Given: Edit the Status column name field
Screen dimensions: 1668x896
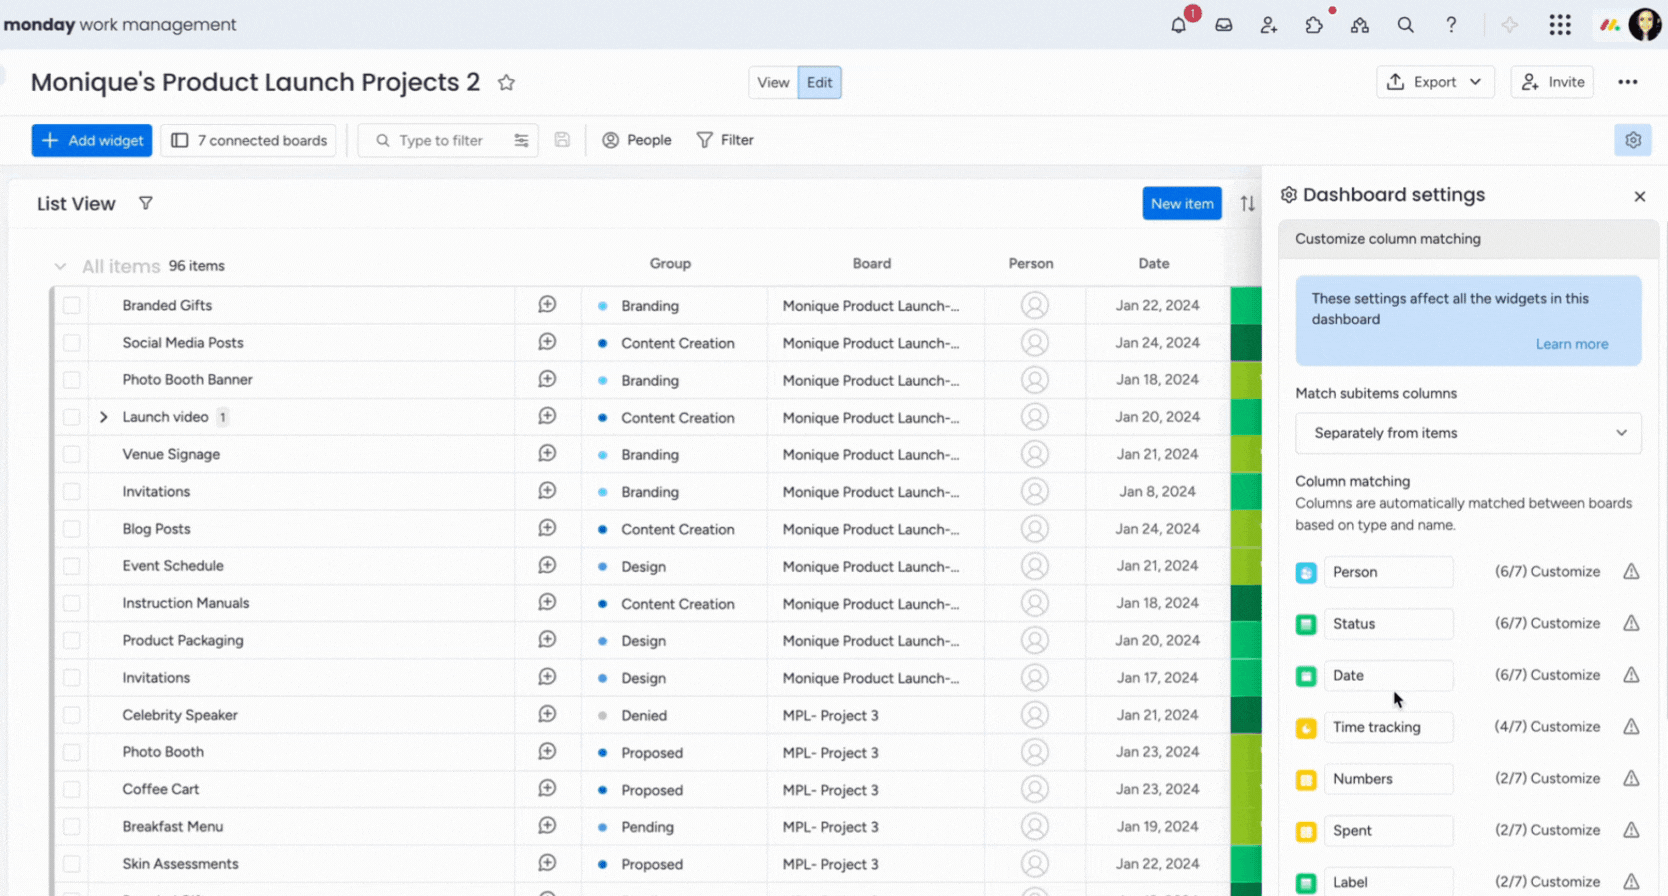Looking at the screenshot, I should pyautogui.click(x=1388, y=624).
